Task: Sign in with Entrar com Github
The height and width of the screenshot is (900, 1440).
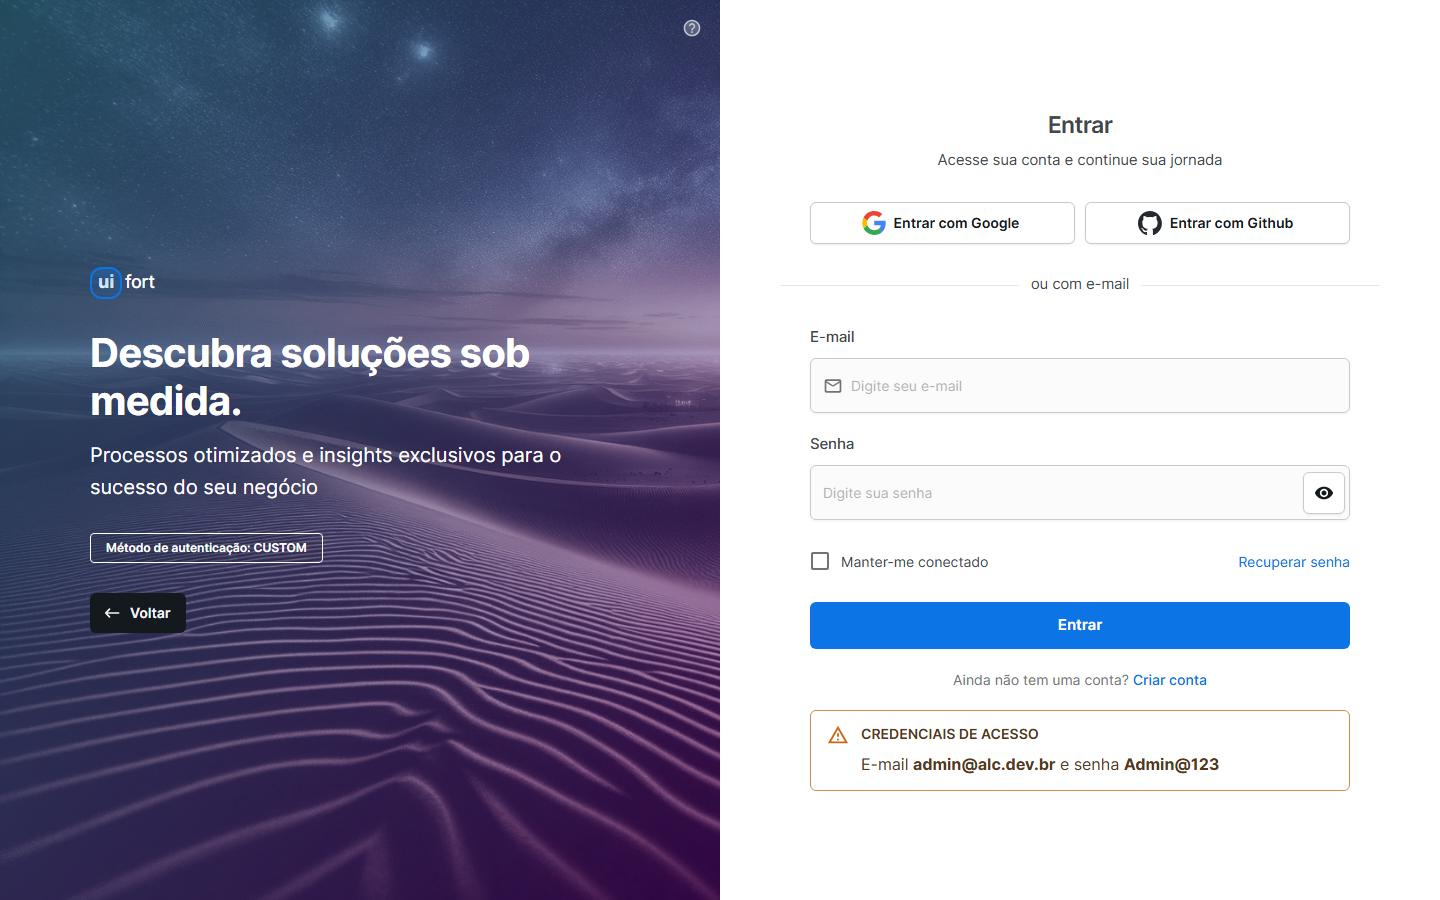Action: tap(1217, 223)
